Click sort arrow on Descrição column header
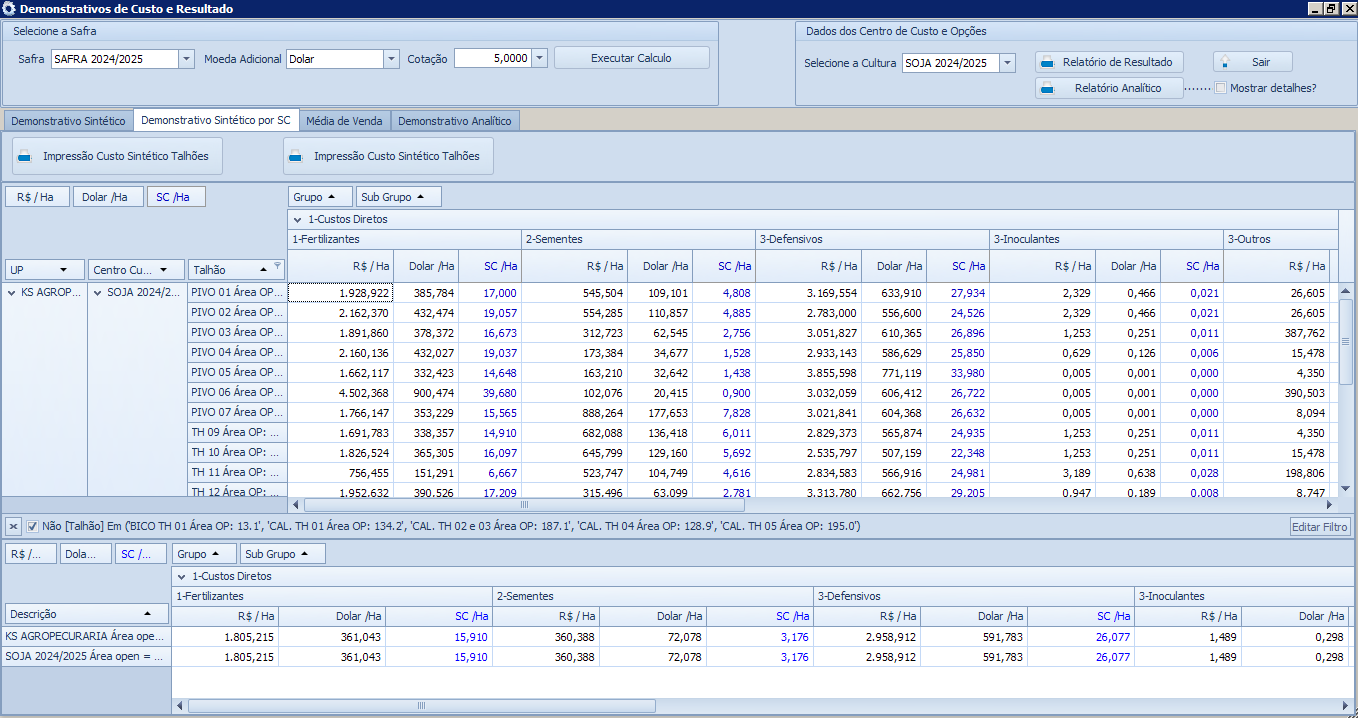The width and height of the screenshot is (1358, 718). point(148,614)
